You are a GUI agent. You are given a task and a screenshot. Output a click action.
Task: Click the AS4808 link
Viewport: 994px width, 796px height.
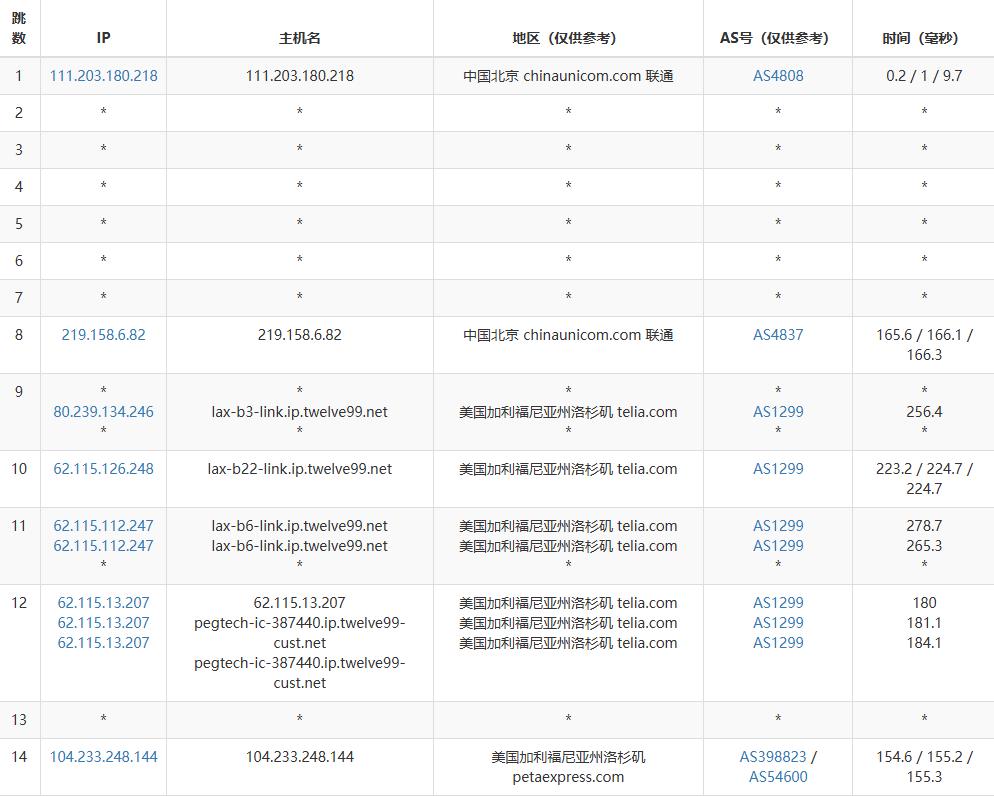pyautogui.click(x=778, y=76)
